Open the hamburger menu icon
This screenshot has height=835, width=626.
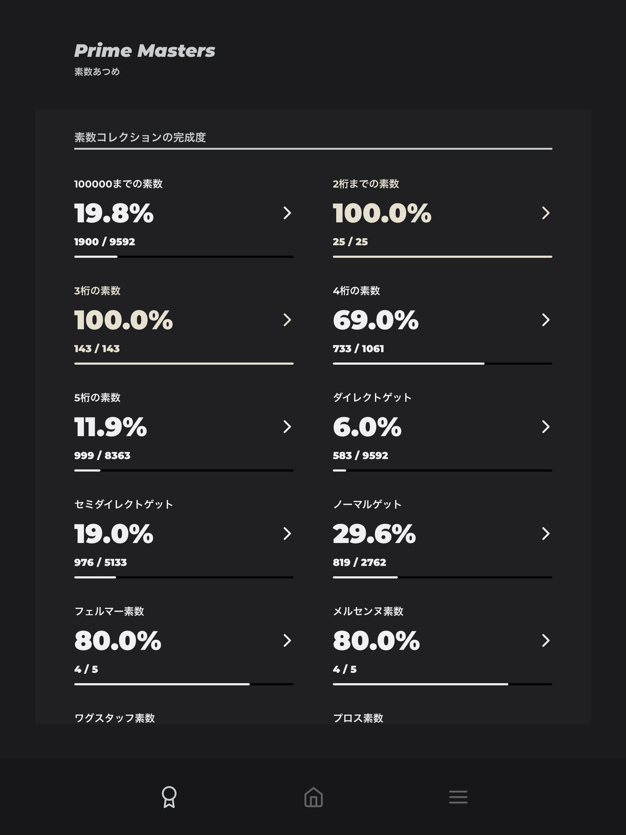458,797
